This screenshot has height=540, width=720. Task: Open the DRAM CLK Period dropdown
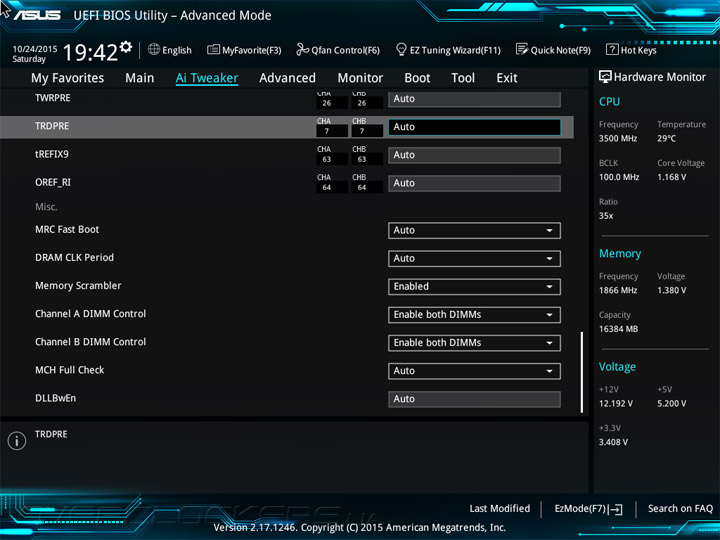tap(474, 259)
